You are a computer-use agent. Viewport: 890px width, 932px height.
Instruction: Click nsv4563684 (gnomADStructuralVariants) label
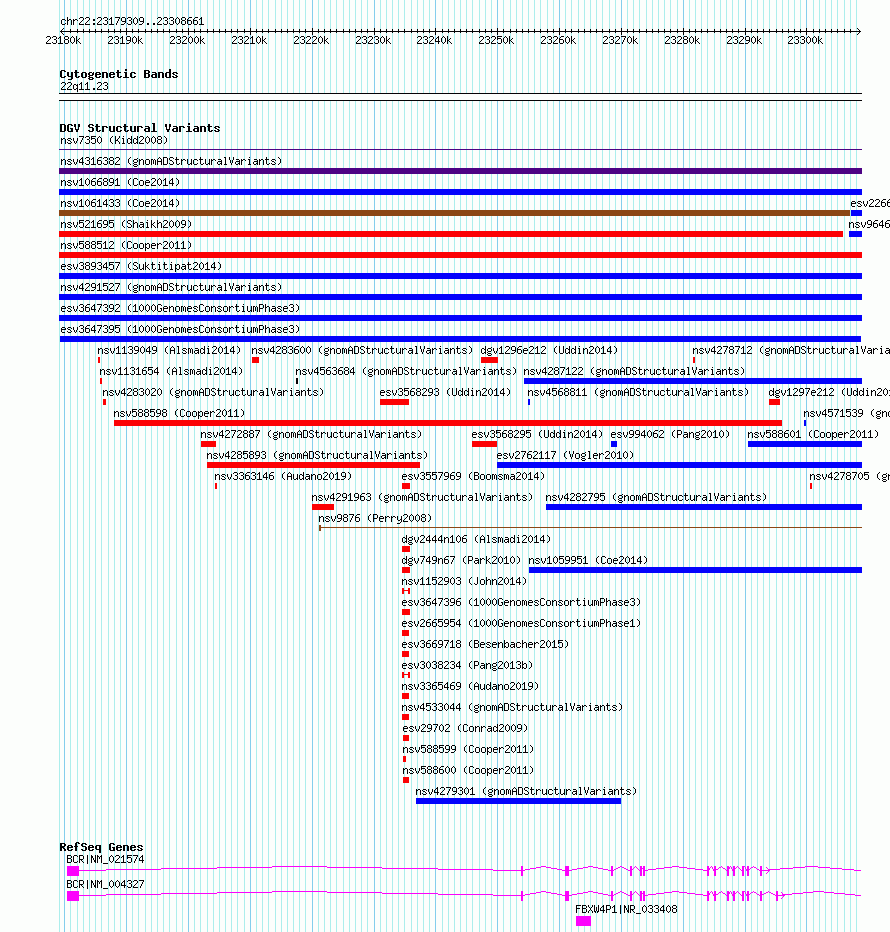click(406, 371)
